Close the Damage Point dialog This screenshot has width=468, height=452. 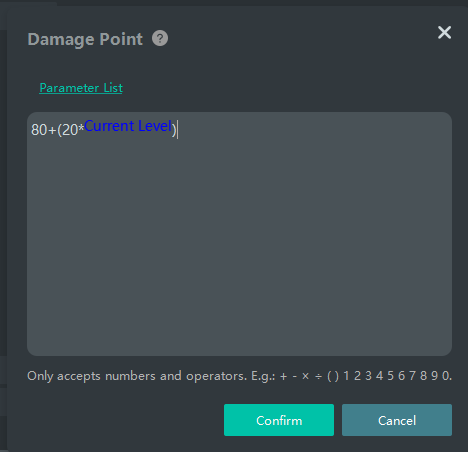[x=444, y=33]
